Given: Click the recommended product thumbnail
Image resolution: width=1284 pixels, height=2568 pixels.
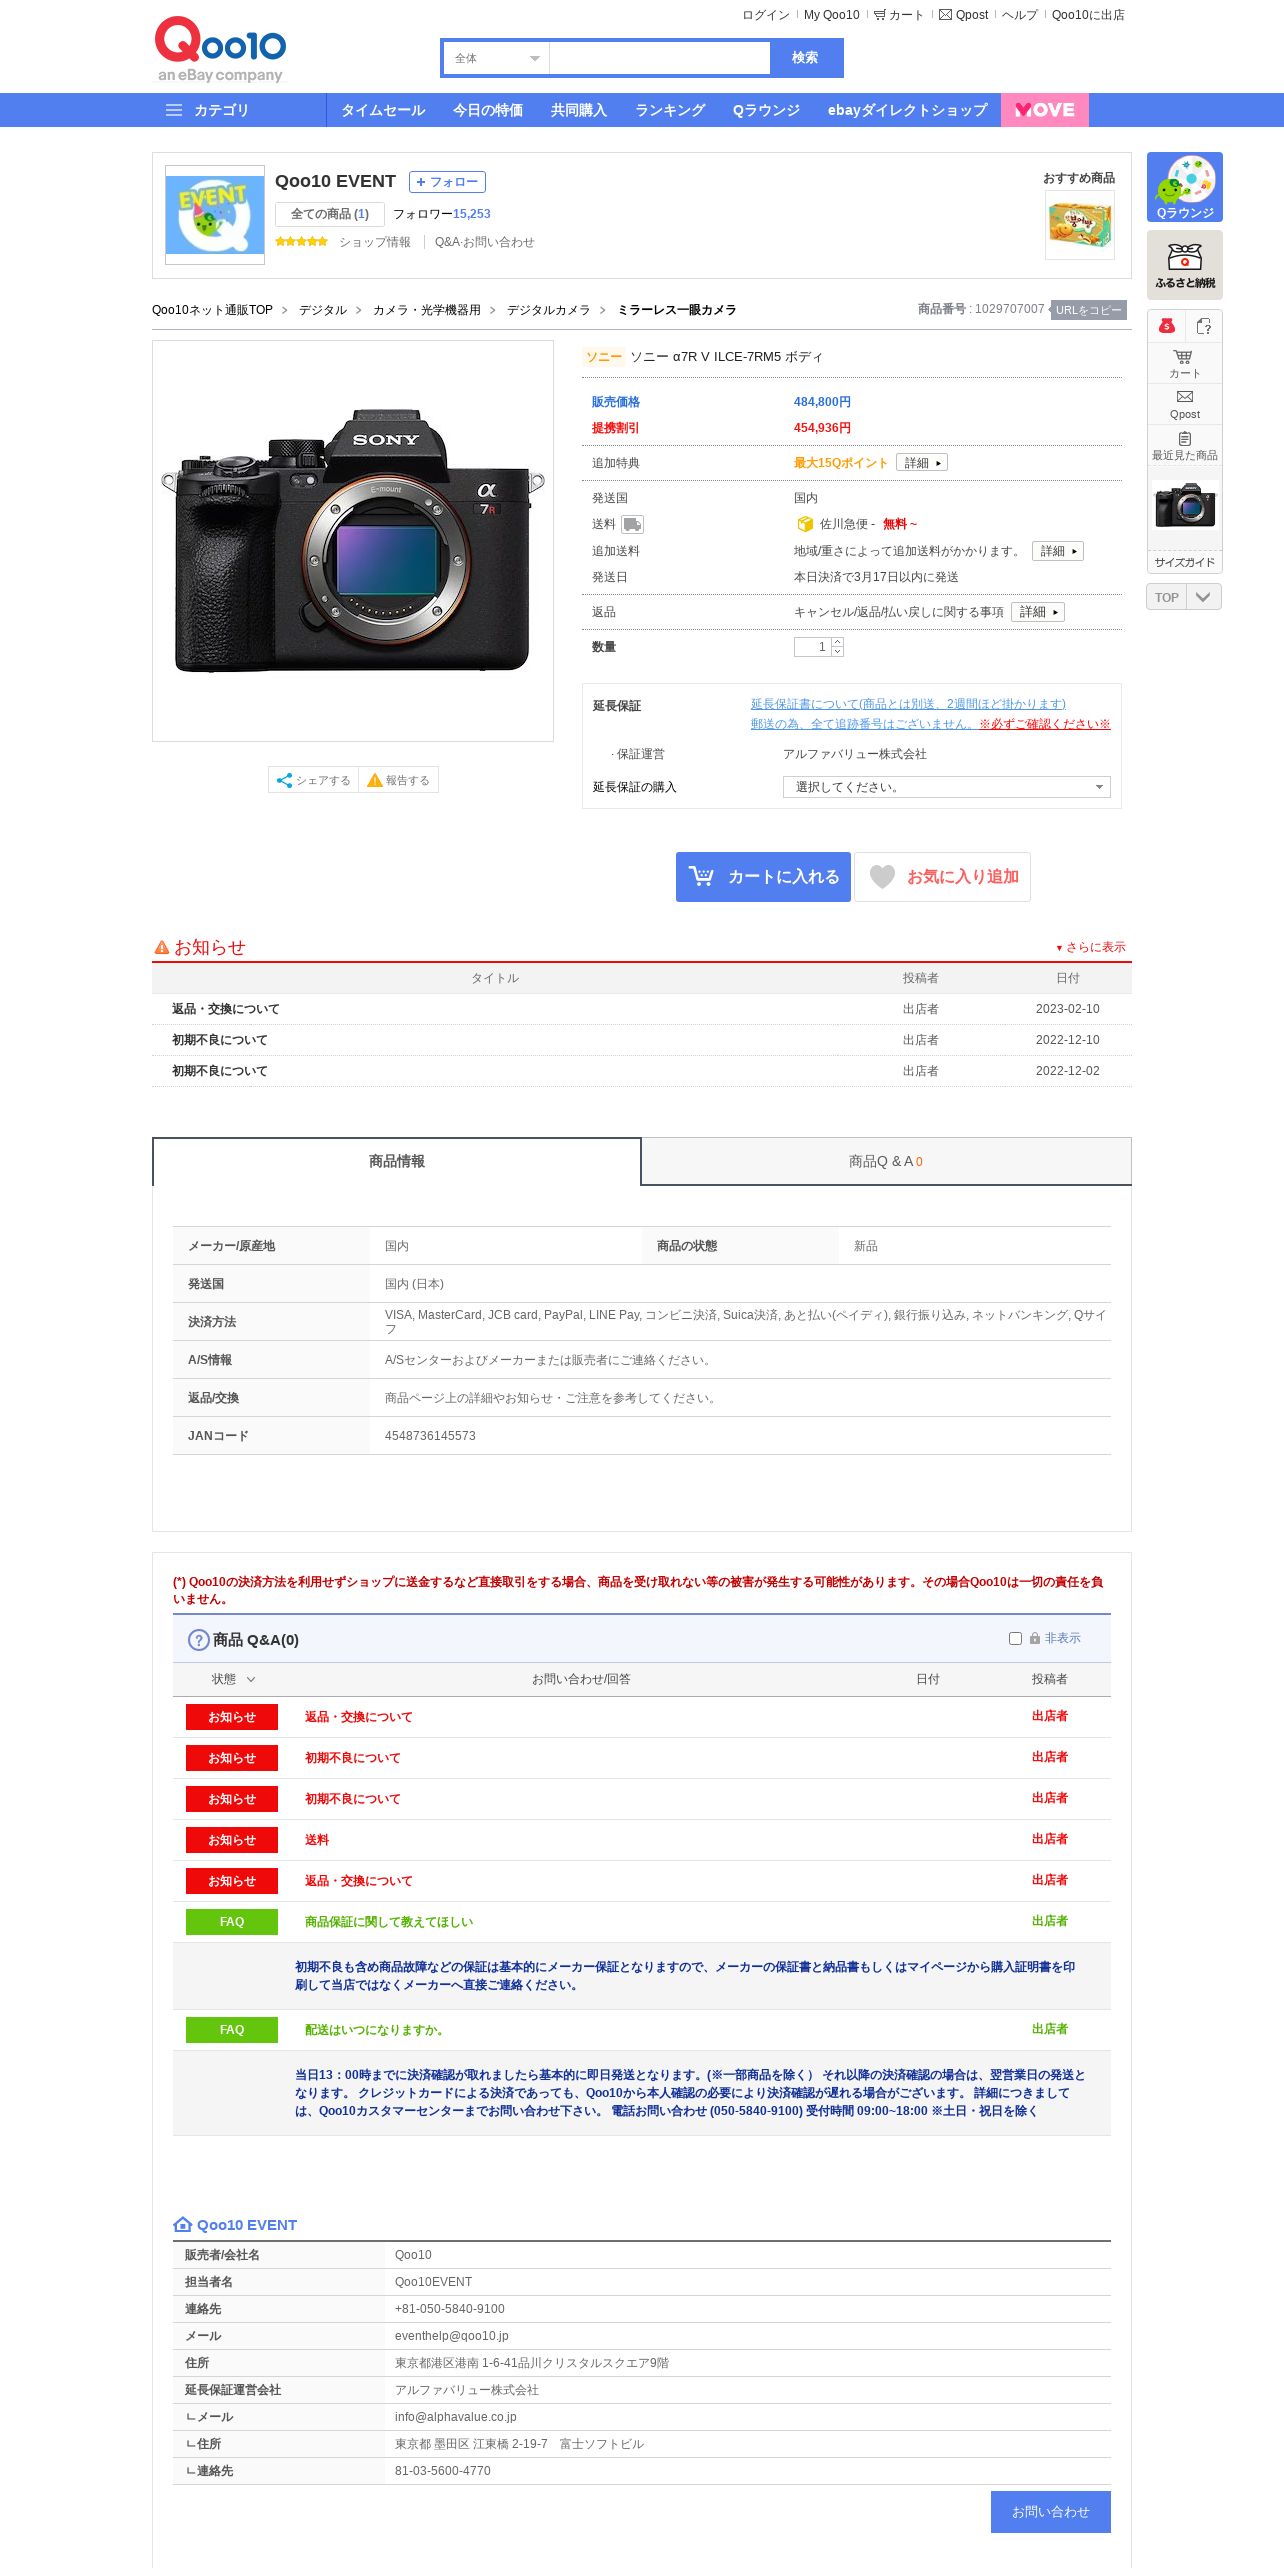Looking at the screenshot, I should pyautogui.click(x=1079, y=224).
